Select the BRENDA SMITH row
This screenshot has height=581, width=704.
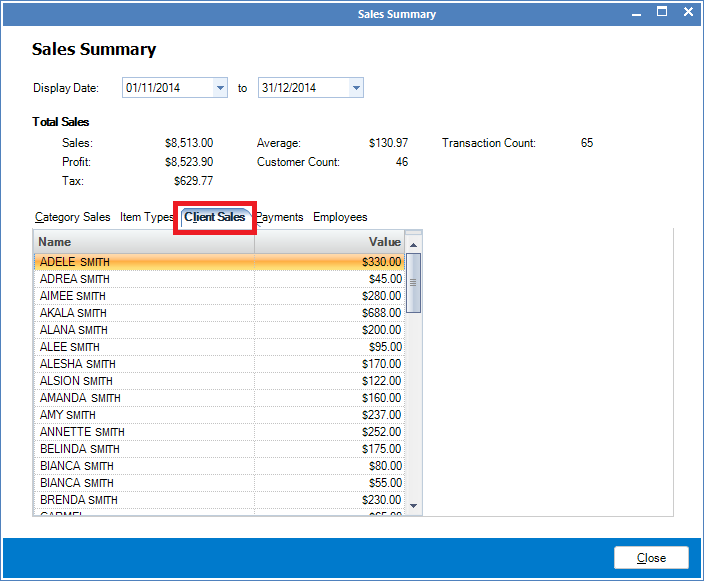click(x=219, y=500)
